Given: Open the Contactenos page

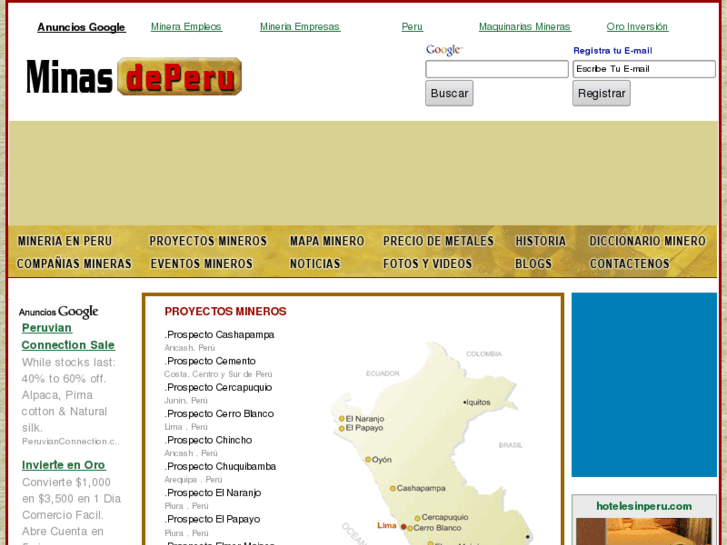Looking at the screenshot, I should click(630, 264).
